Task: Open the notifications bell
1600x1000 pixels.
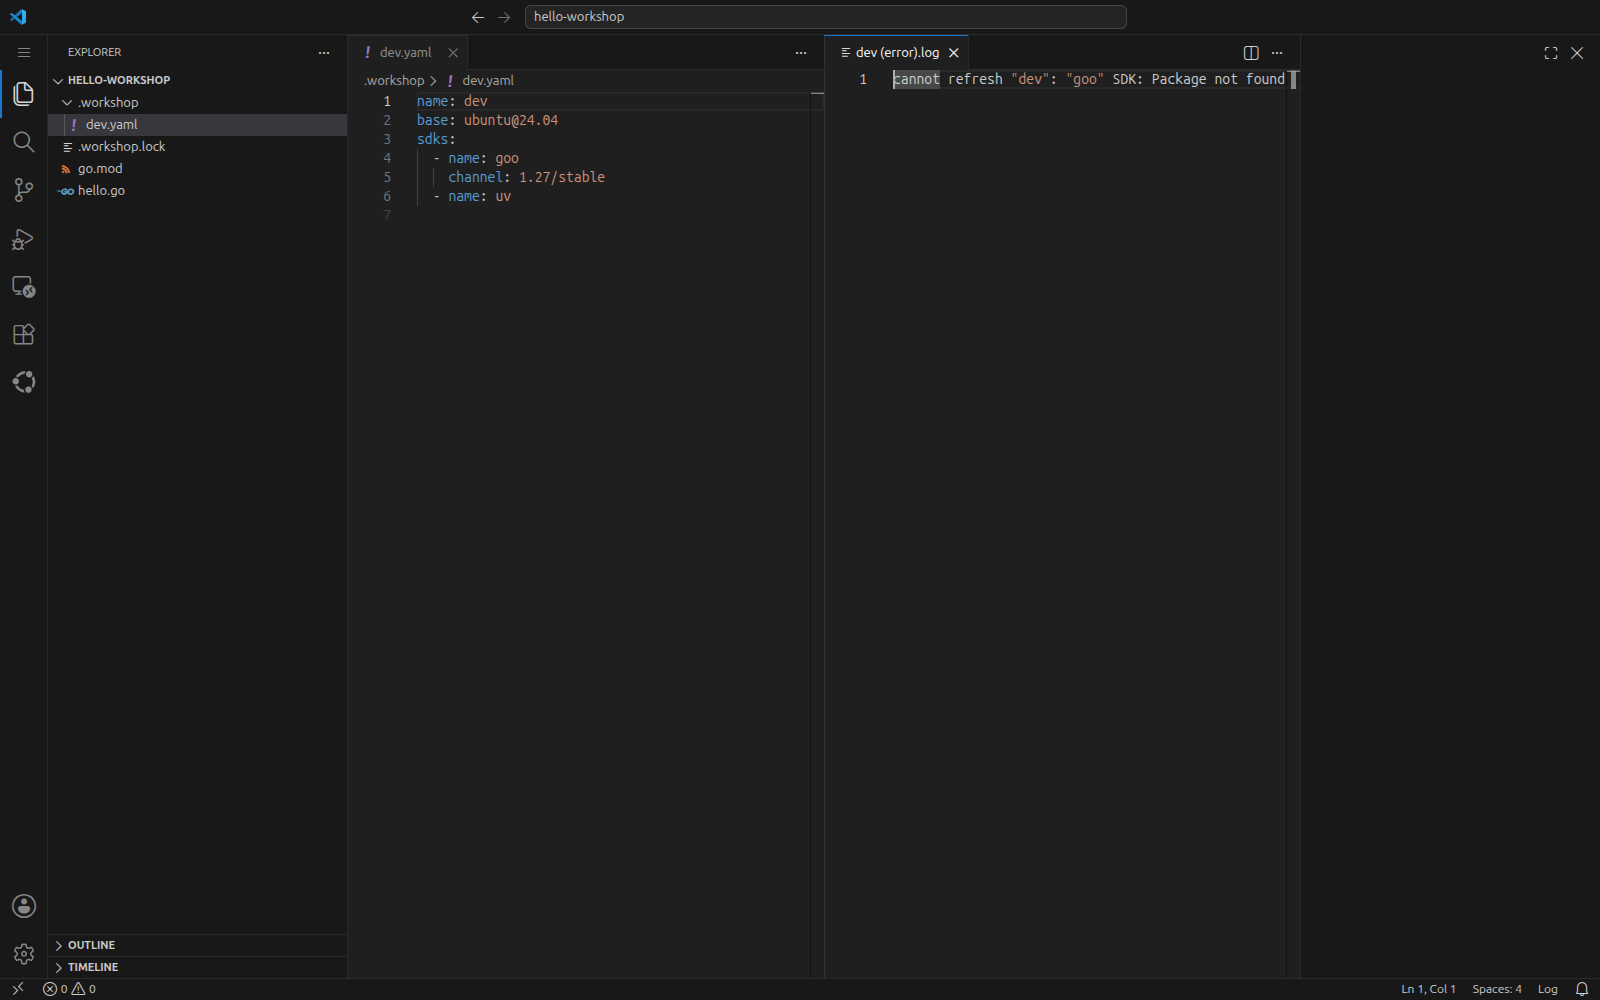Action: [1582, 989]
